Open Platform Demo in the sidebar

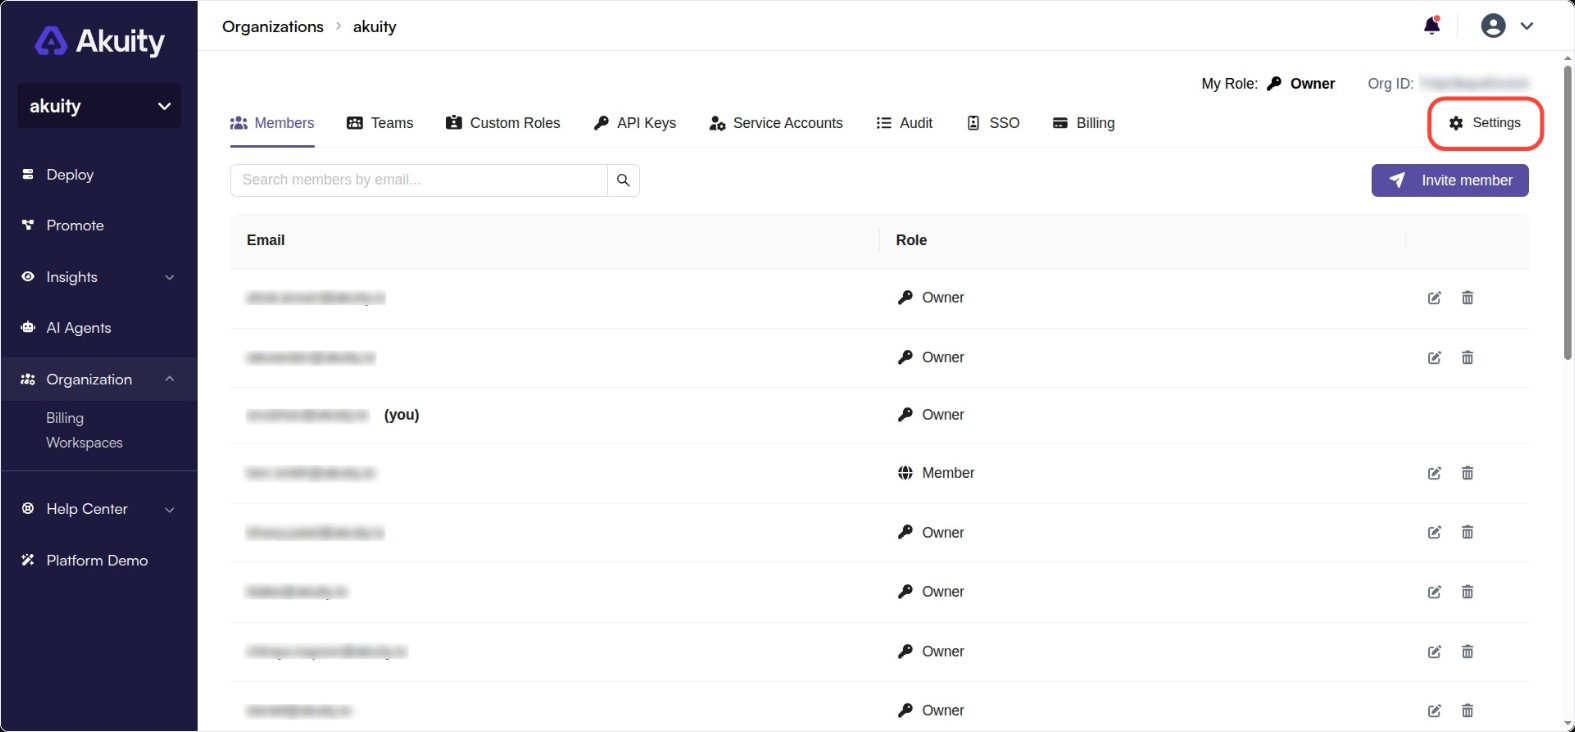tap(99, 561)
